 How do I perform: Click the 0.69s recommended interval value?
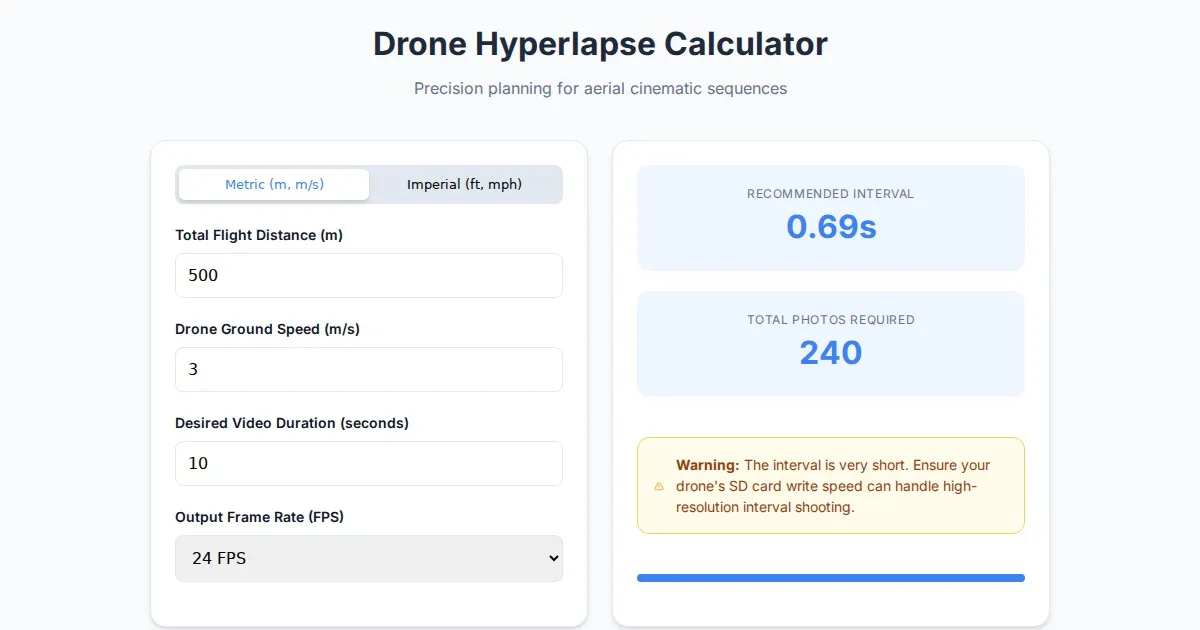point(830,227)
